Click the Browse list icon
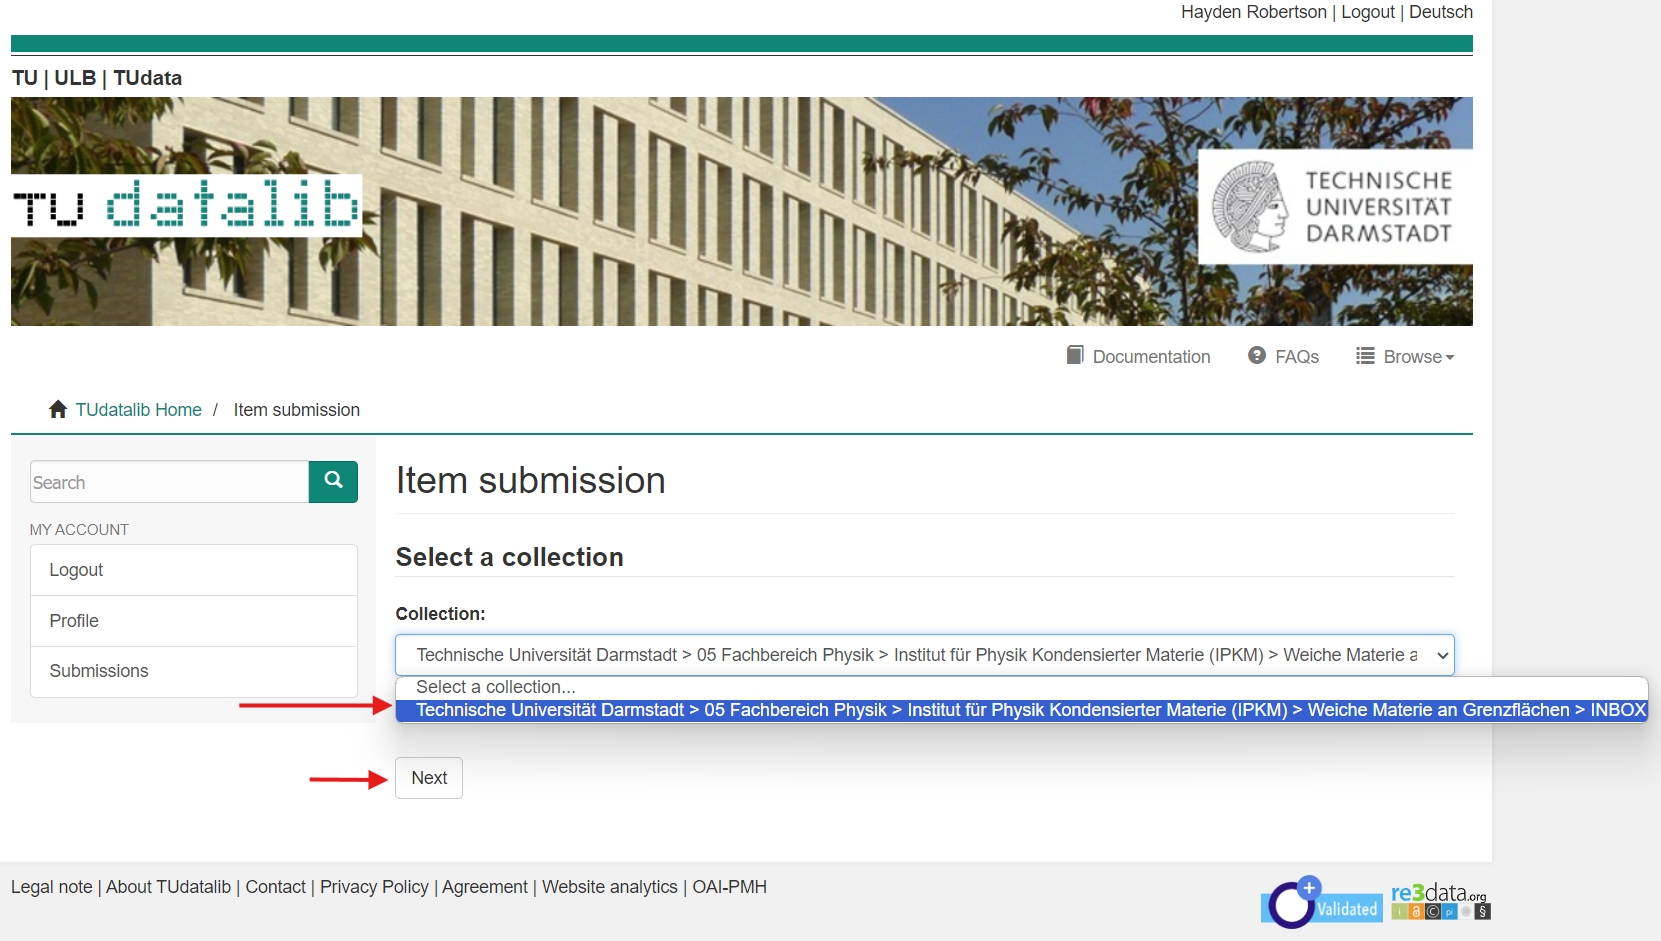This screenshot has width=1661, height=941. point(1365,356)
